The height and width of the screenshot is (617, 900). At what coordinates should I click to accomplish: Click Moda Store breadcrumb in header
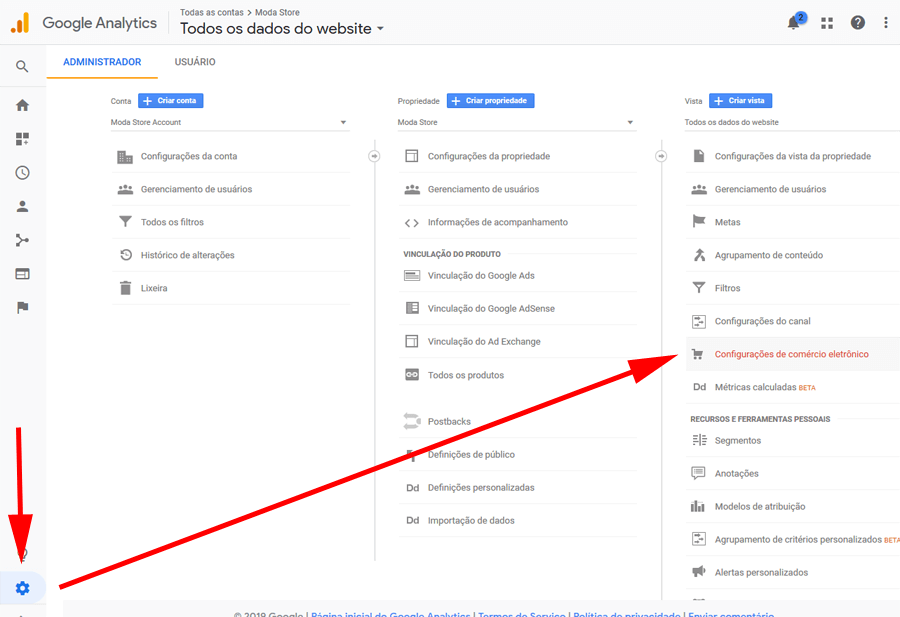pyautogui.click(x=277, y=12)
